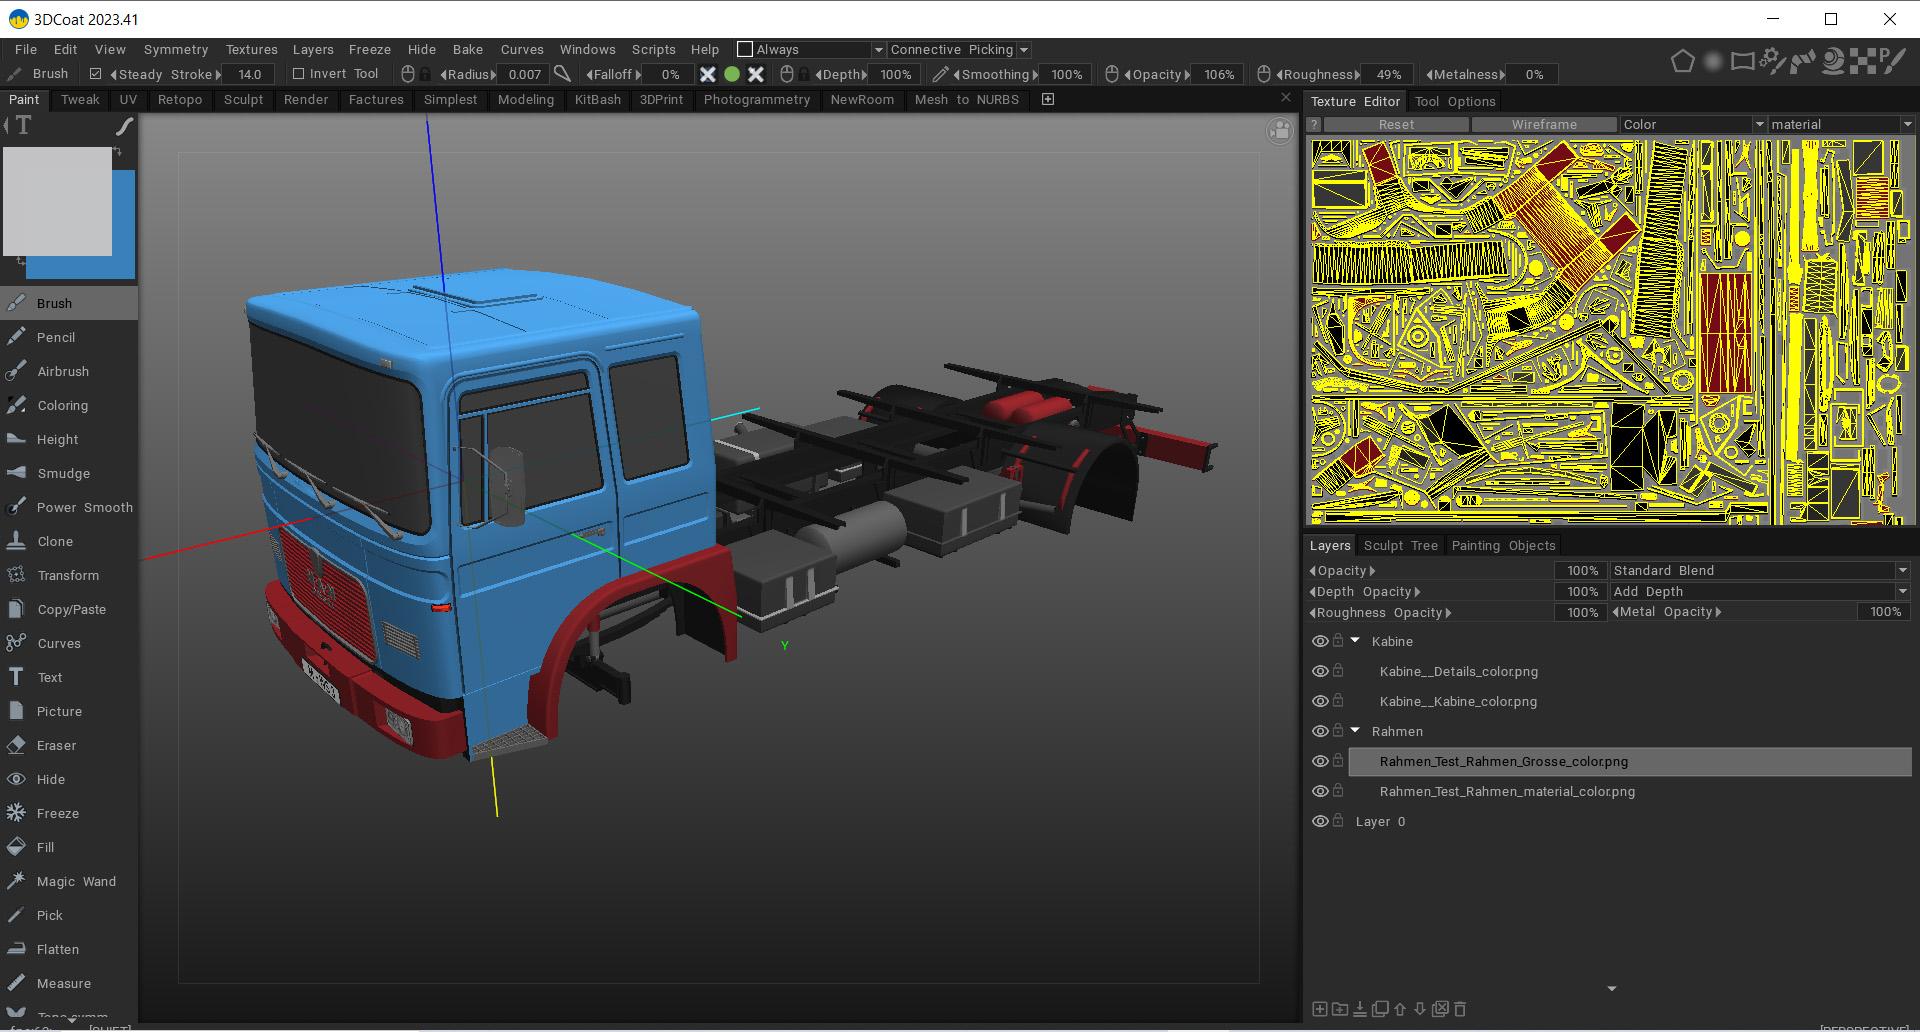Enable the Invert Tool checkbox
The width and height of the screenshot is (1920, 1032).
coord(298,74)
